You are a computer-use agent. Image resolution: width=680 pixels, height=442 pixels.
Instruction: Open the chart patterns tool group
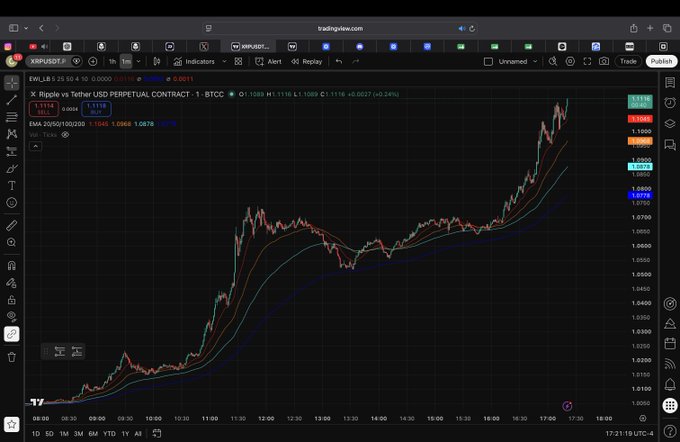pos(12,134)
